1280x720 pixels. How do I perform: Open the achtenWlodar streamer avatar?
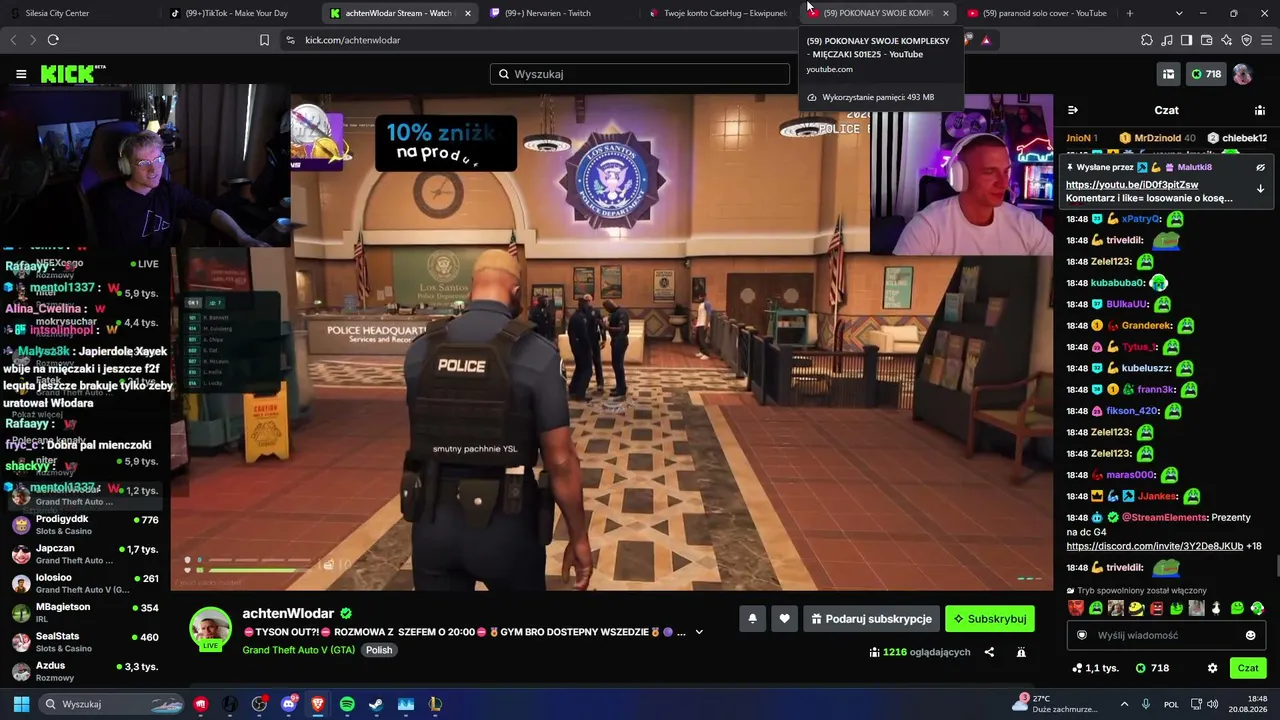click(x=211, y=629)
